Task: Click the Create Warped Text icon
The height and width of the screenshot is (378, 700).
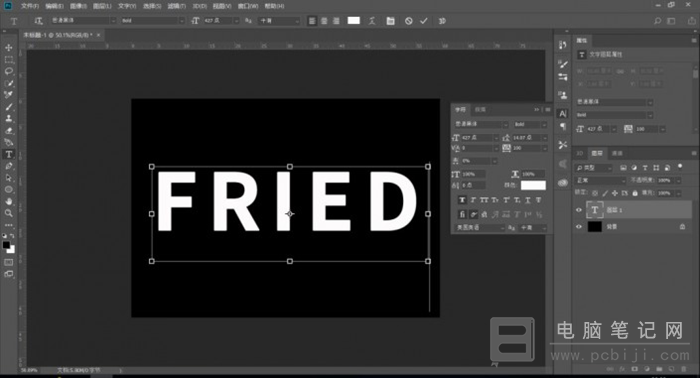Action: [372, 21]
